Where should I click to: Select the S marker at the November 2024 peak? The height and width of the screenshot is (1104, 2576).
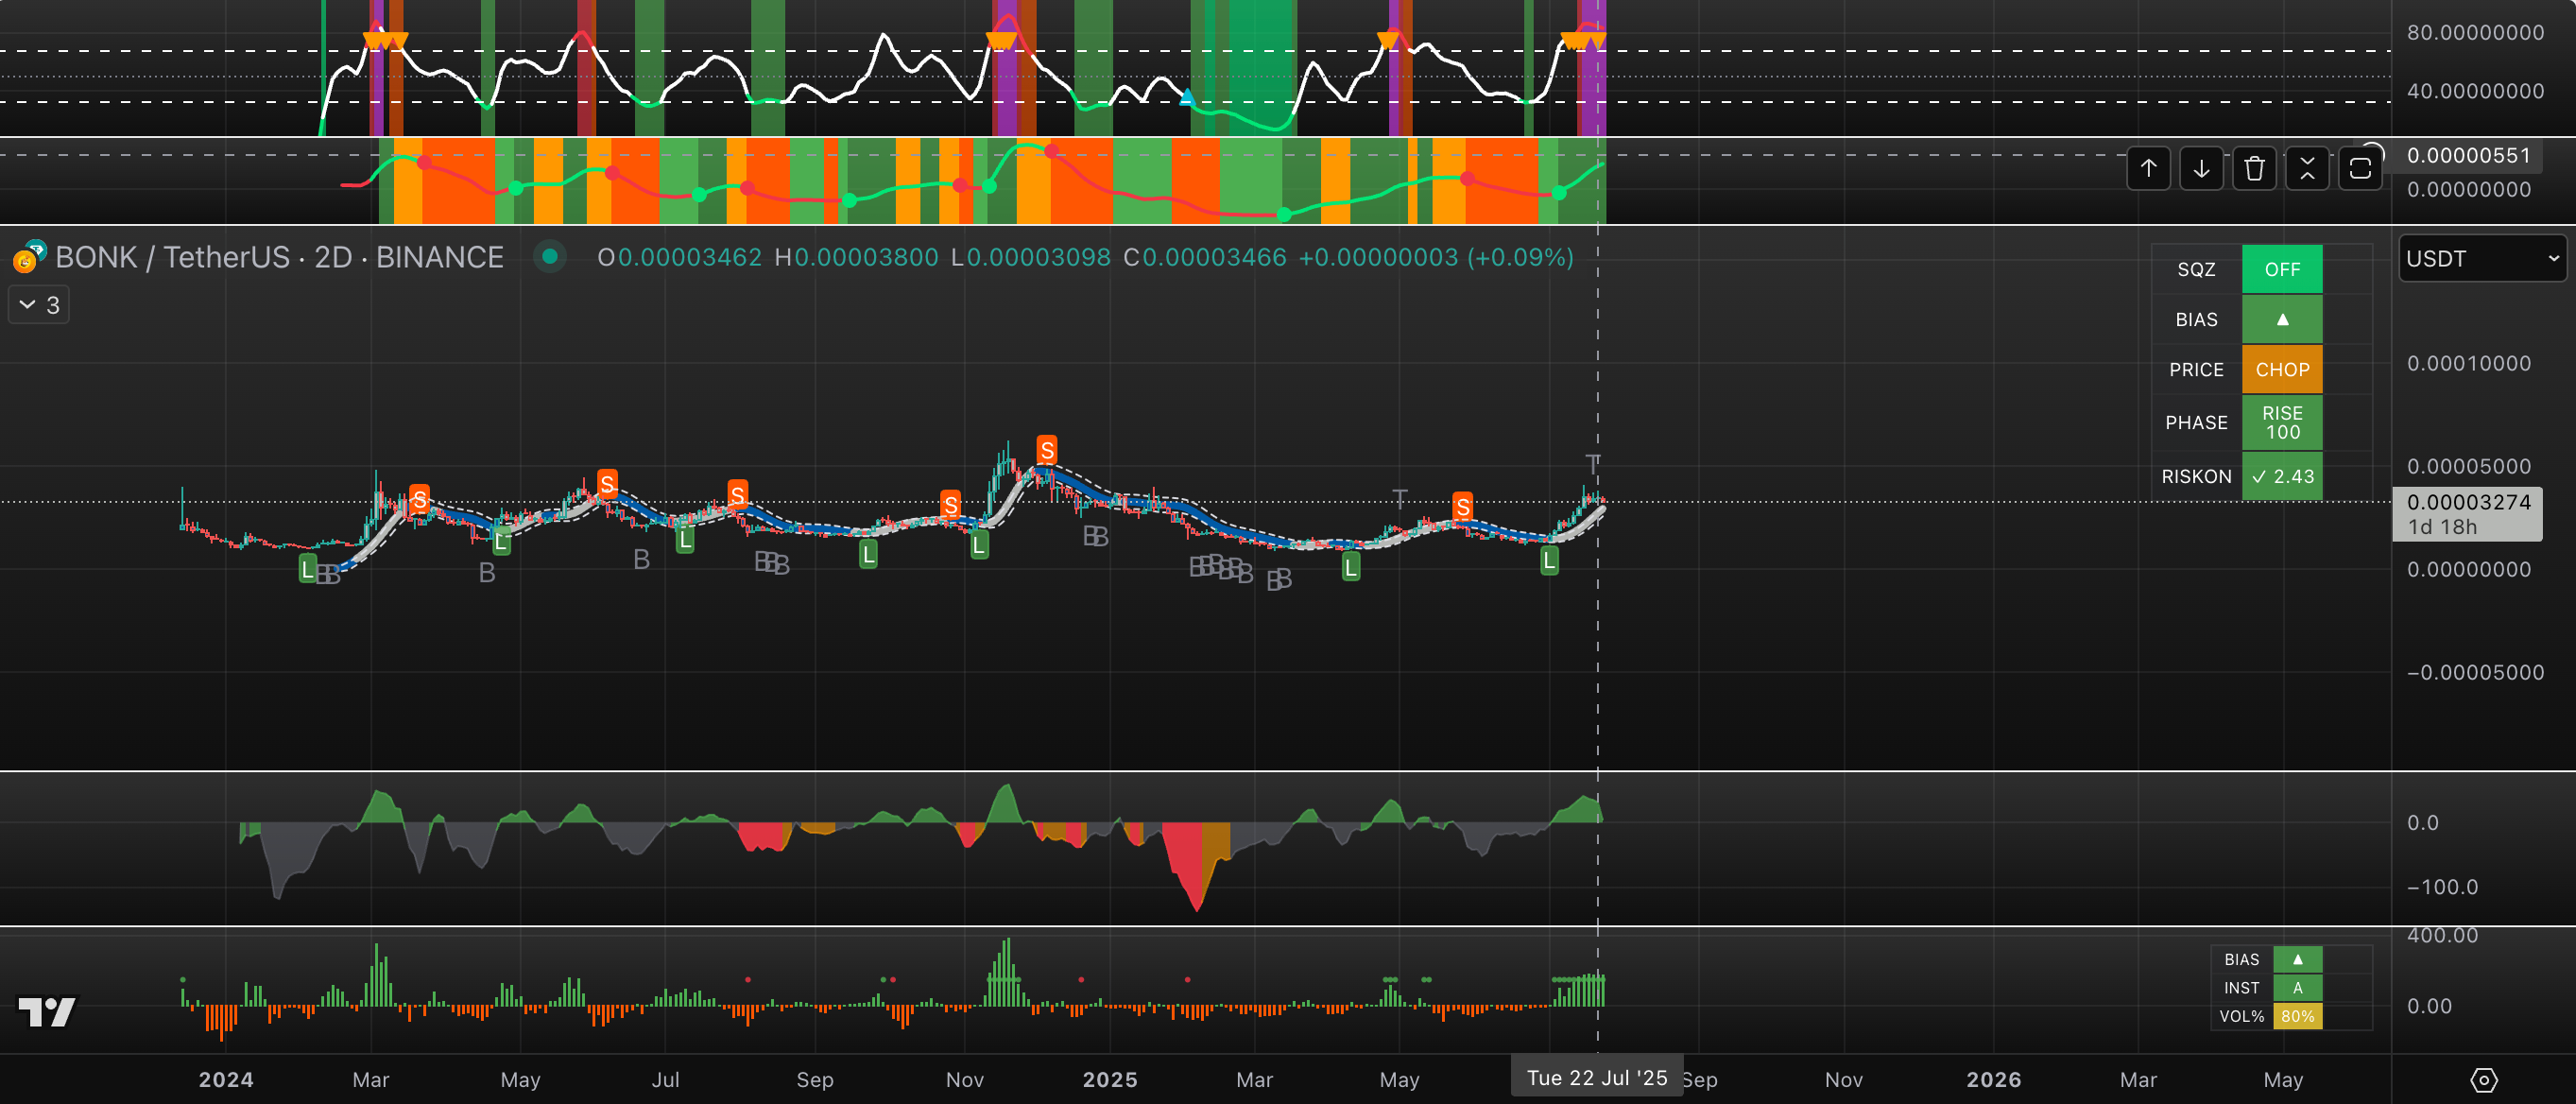click(1047, 449)
